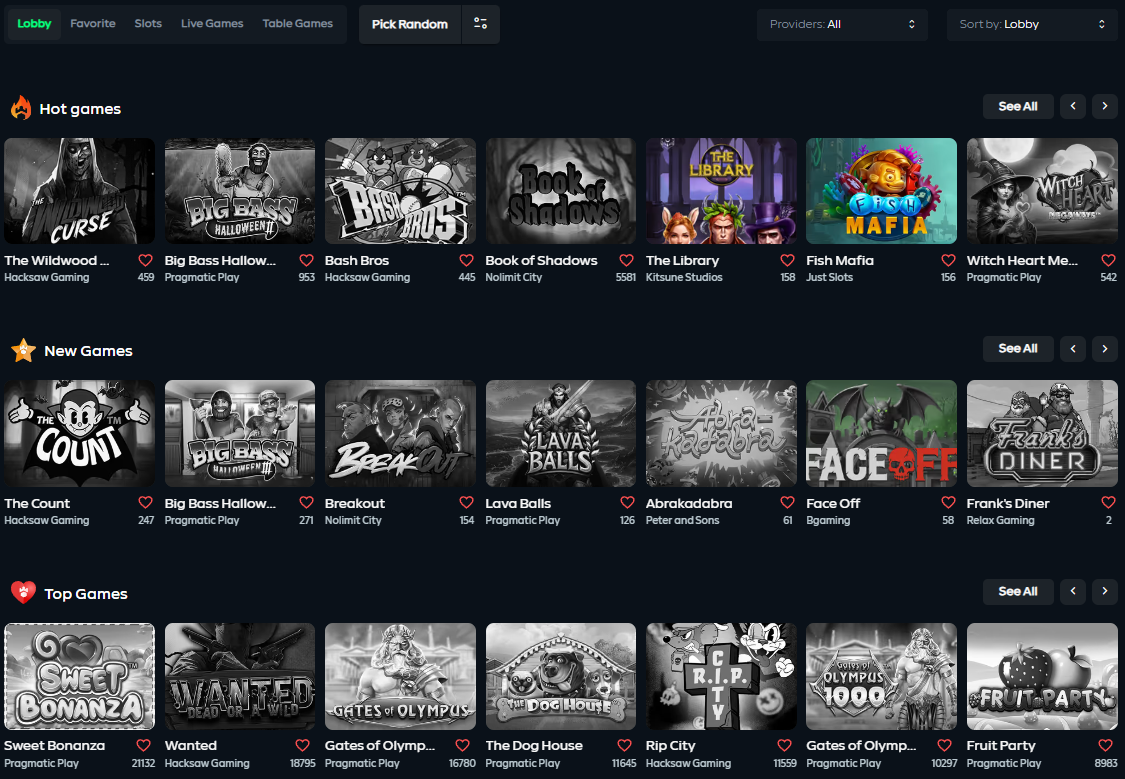Expand the Providers dropdown
Image resolution: width=1125 pixels, height=779 pixels.
842,24
